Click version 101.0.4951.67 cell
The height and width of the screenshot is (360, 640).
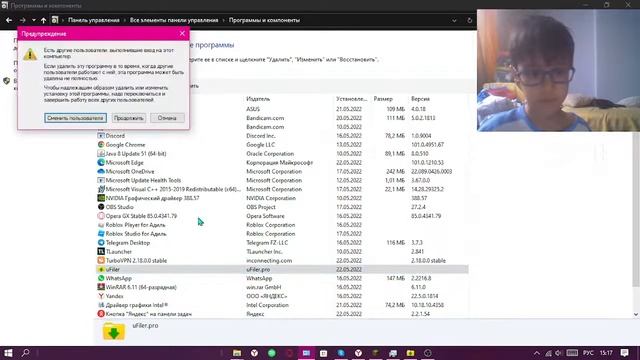pos(427,144)
